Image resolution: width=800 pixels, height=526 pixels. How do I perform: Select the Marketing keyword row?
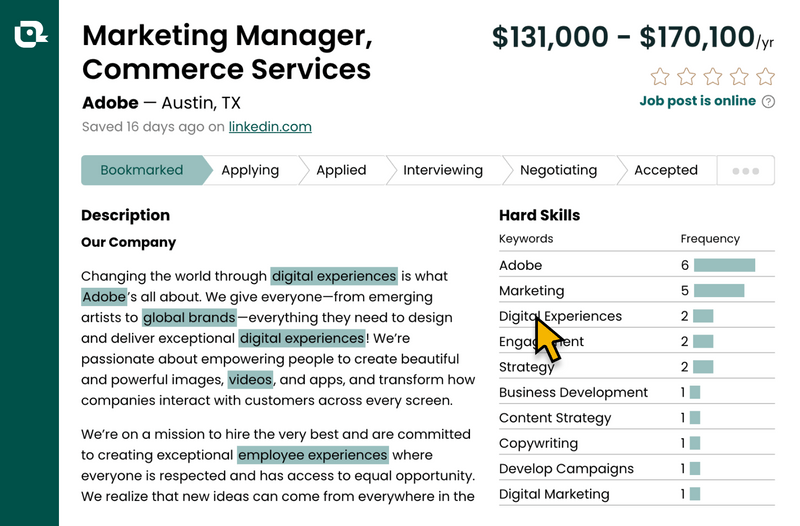click(x=637, y=290)
